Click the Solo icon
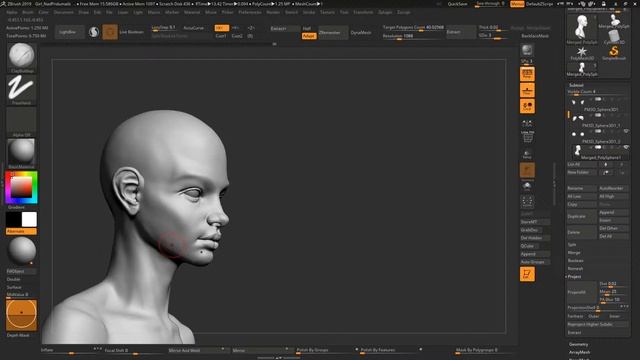 [x=527, y=187]
